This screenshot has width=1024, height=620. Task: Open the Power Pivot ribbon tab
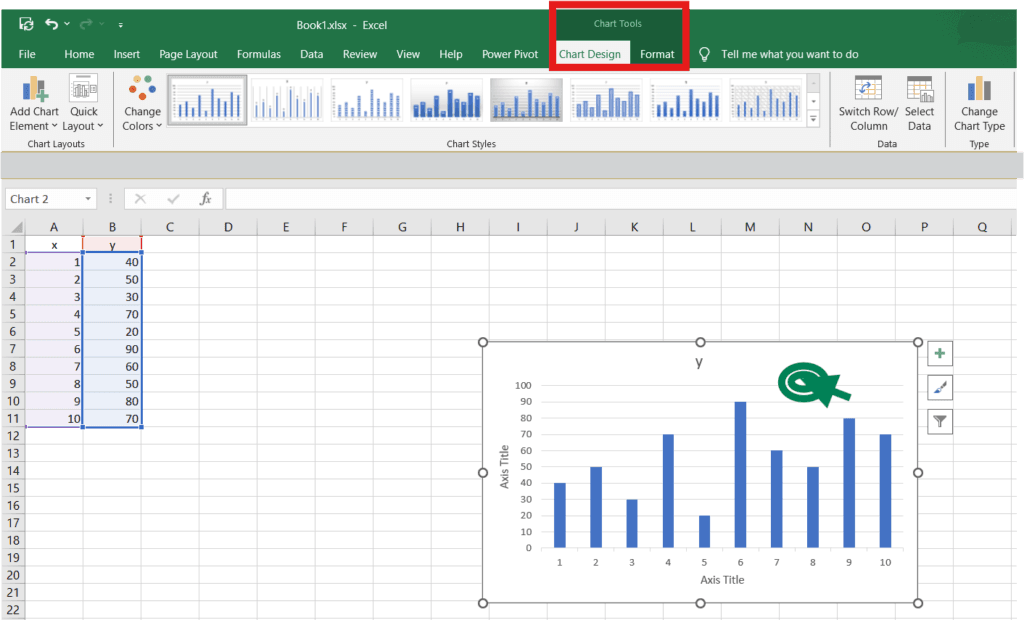(510, 54)
